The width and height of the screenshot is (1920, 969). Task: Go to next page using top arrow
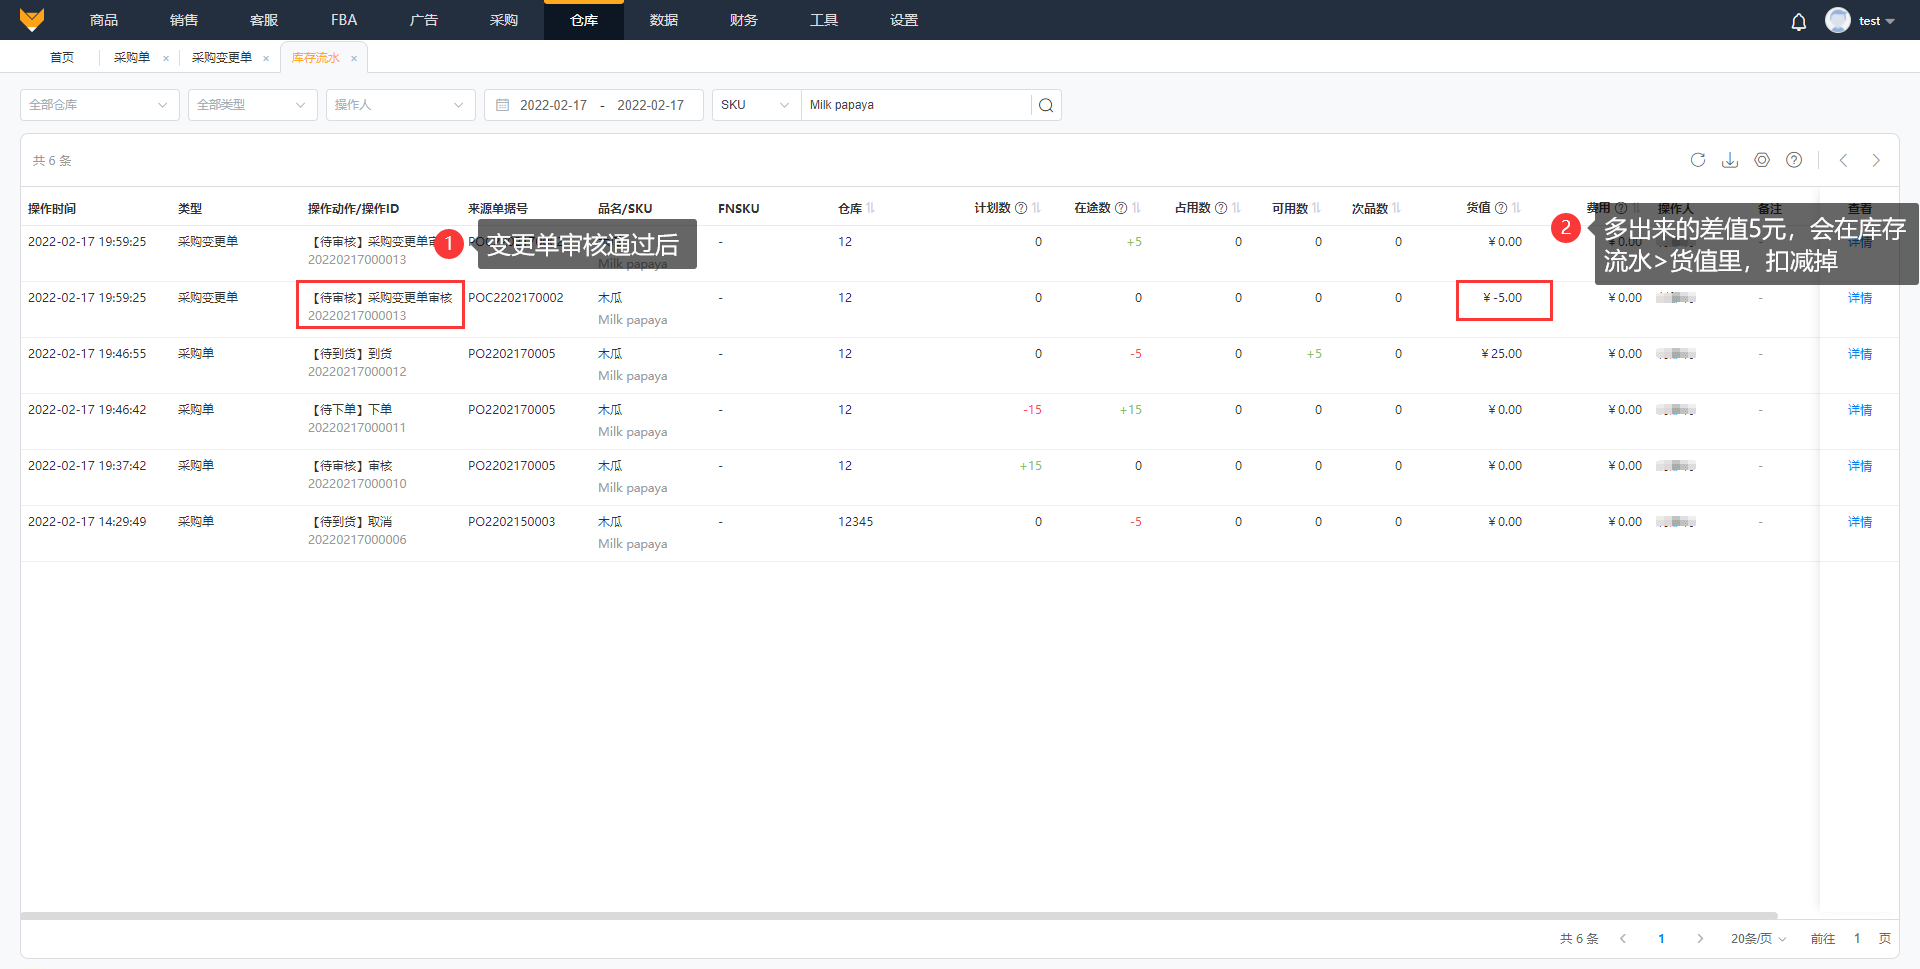click(x=1876, y=160)
